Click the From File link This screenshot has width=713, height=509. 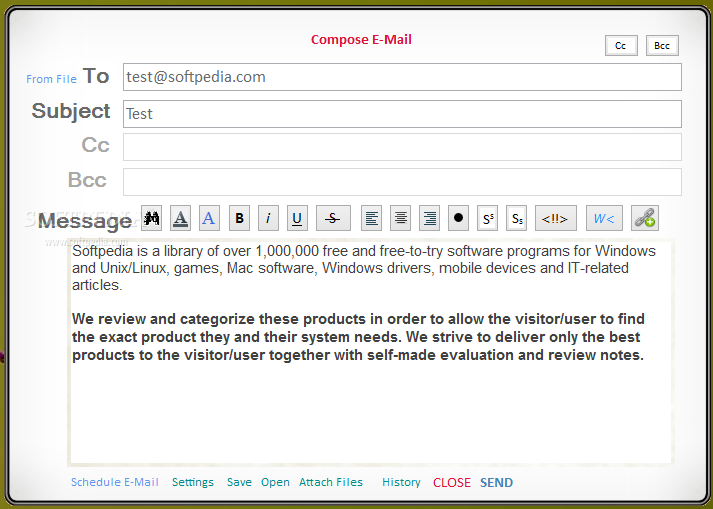tap(51, 79)
